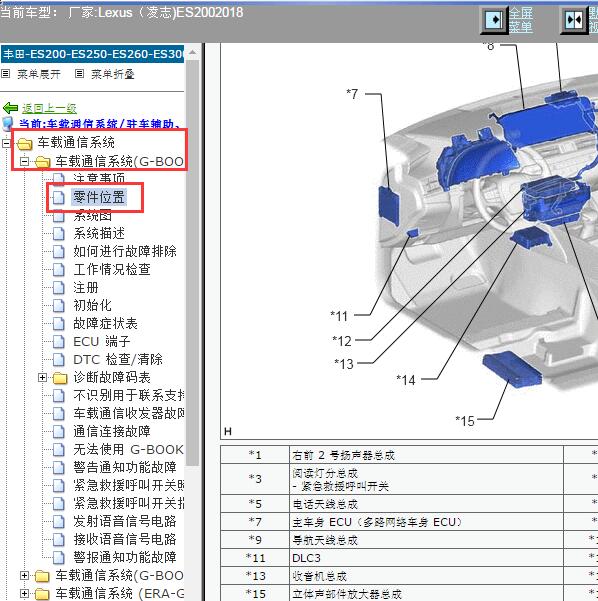Image resolution: width=598 pixels, height=601 pixels.
Task: Click the split view icon at top right
Action: tap(574, 19)
